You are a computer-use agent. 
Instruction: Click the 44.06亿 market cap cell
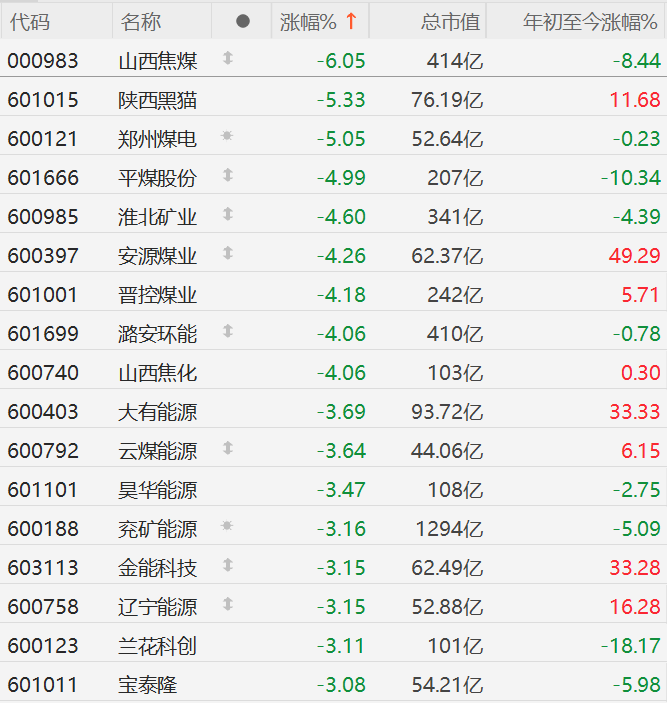pyautogui.click(x=447, y=451)
